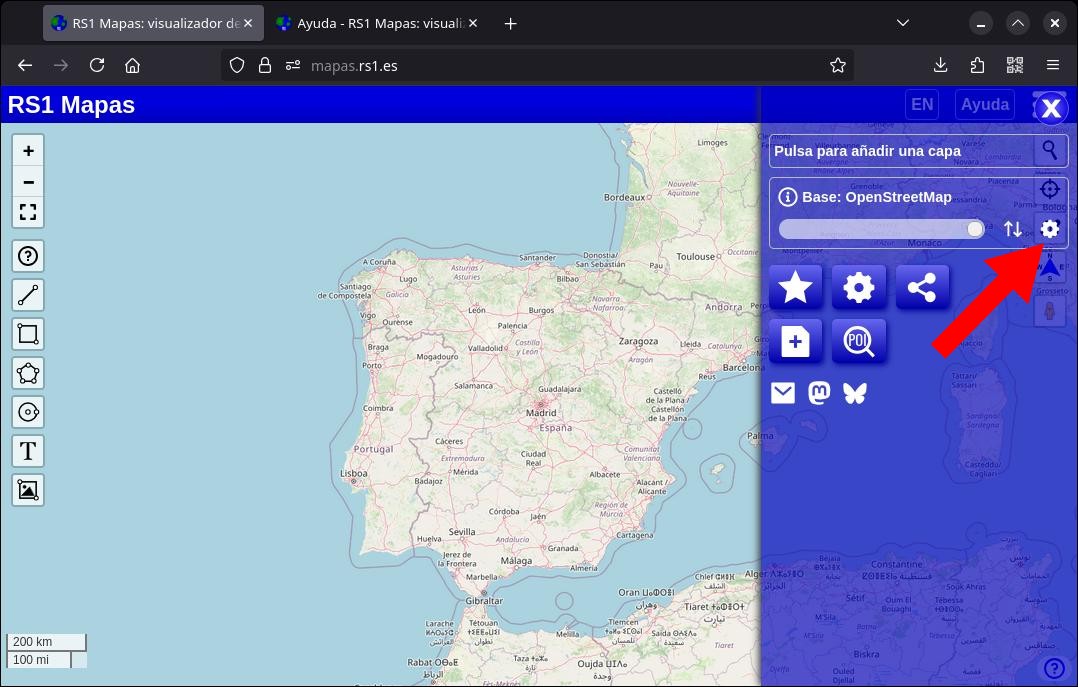Image resolution: width=1078 pixels, height=687 pixels.
Task: Open the Bluesky butterfly icon
Action: pos(855,393)
